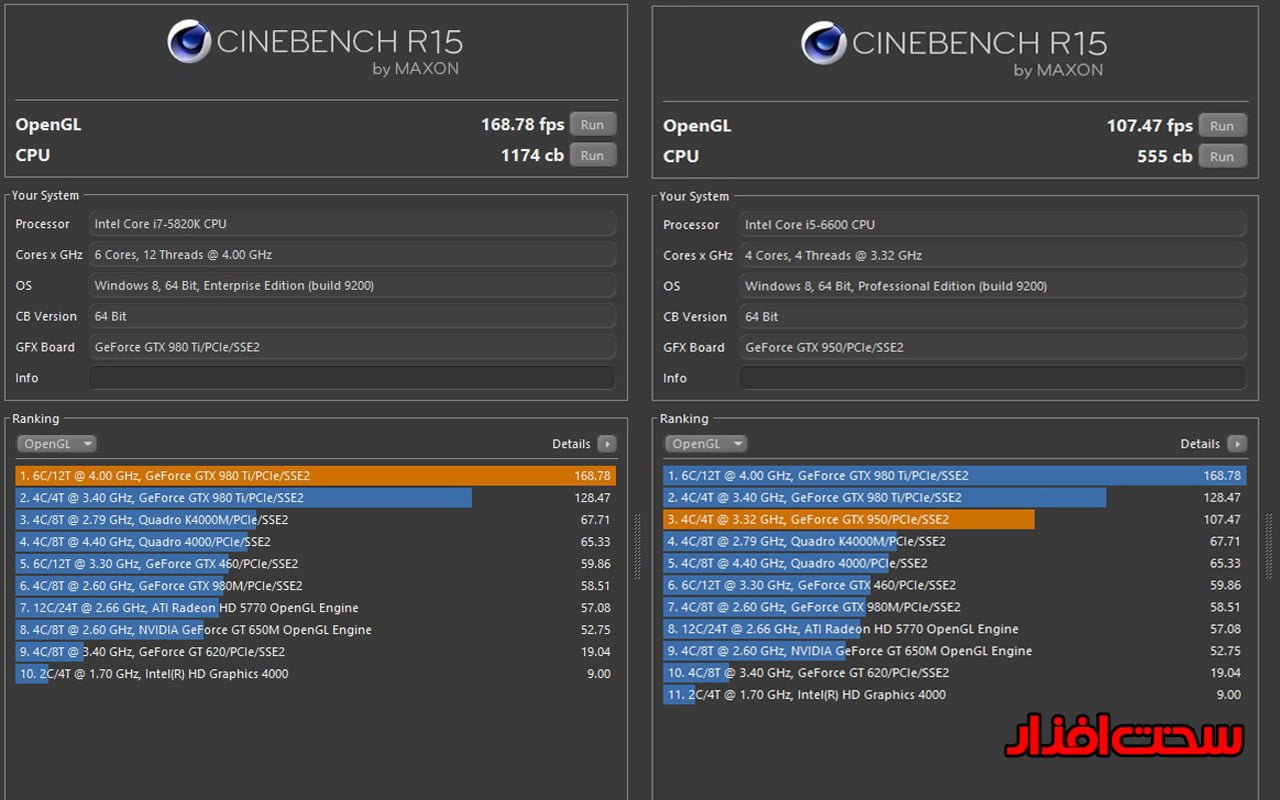Select the orange highlighted GTX 980 Ti top ranking row

point(315,476)
